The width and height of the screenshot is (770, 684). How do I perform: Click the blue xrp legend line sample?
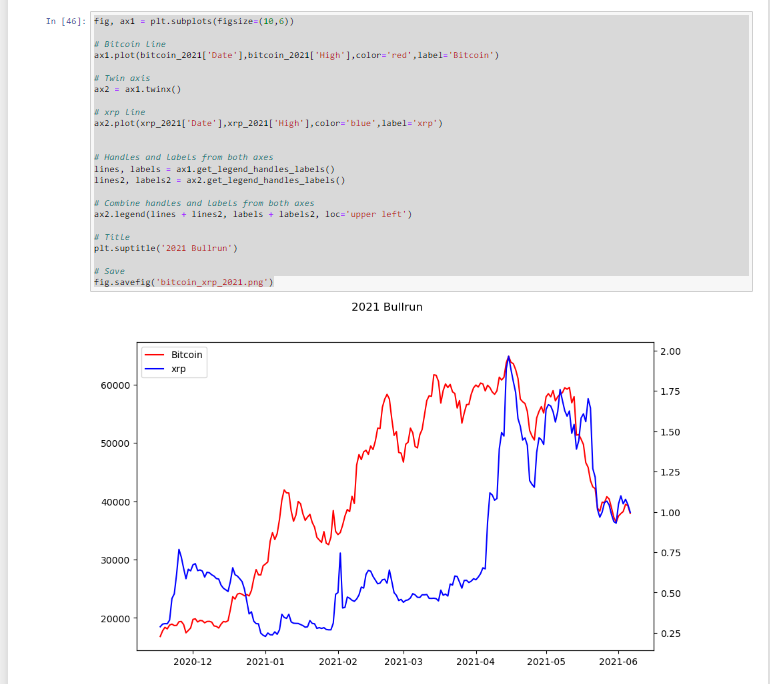point(154,369)
